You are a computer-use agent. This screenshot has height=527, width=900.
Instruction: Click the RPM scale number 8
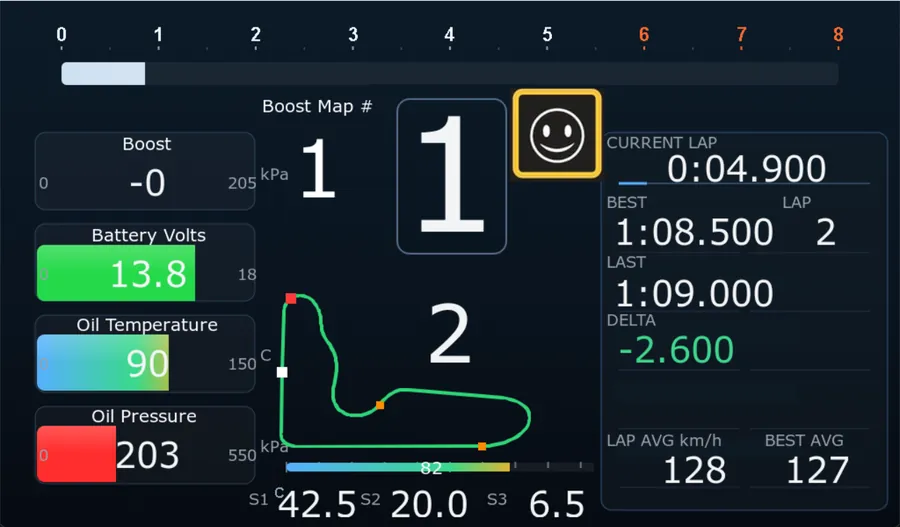coord(839,34)
